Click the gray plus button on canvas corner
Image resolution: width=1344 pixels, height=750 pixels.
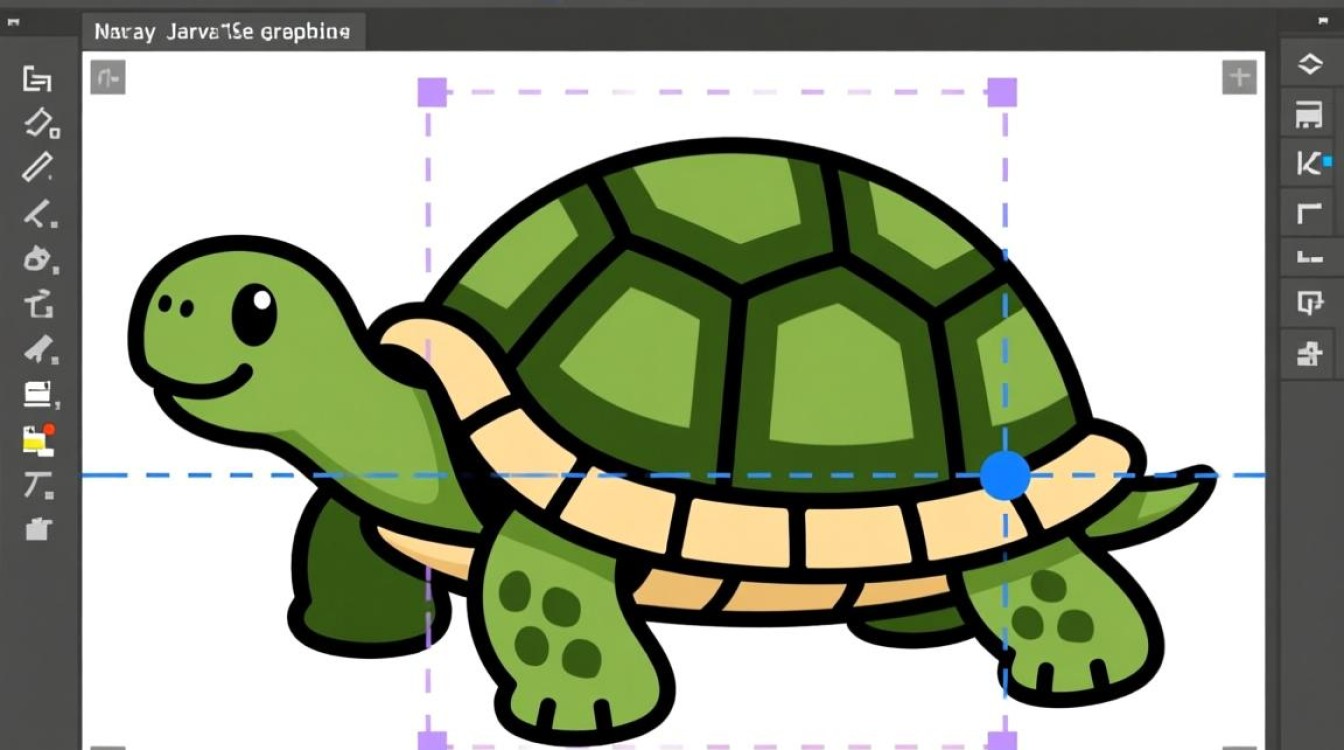(x=1239, y=77)
